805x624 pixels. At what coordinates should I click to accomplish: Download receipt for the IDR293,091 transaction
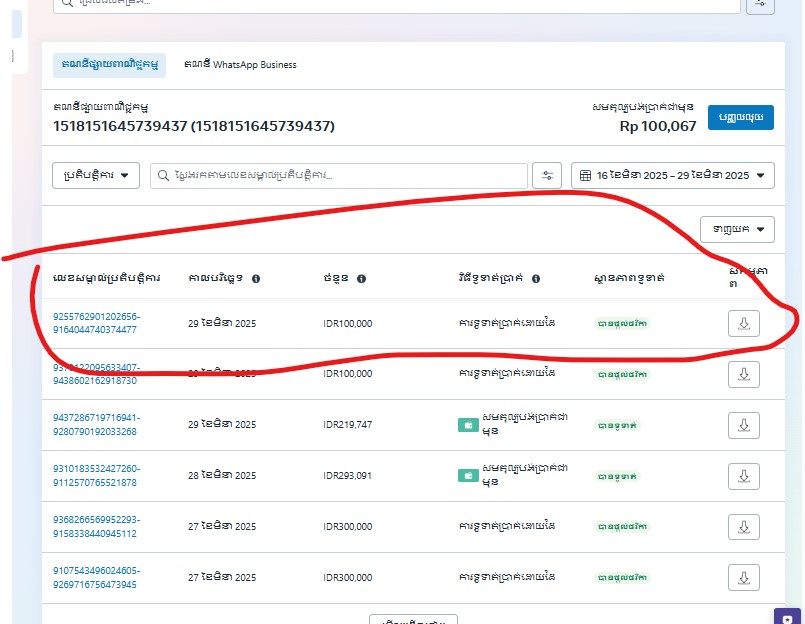pos(743,476)
